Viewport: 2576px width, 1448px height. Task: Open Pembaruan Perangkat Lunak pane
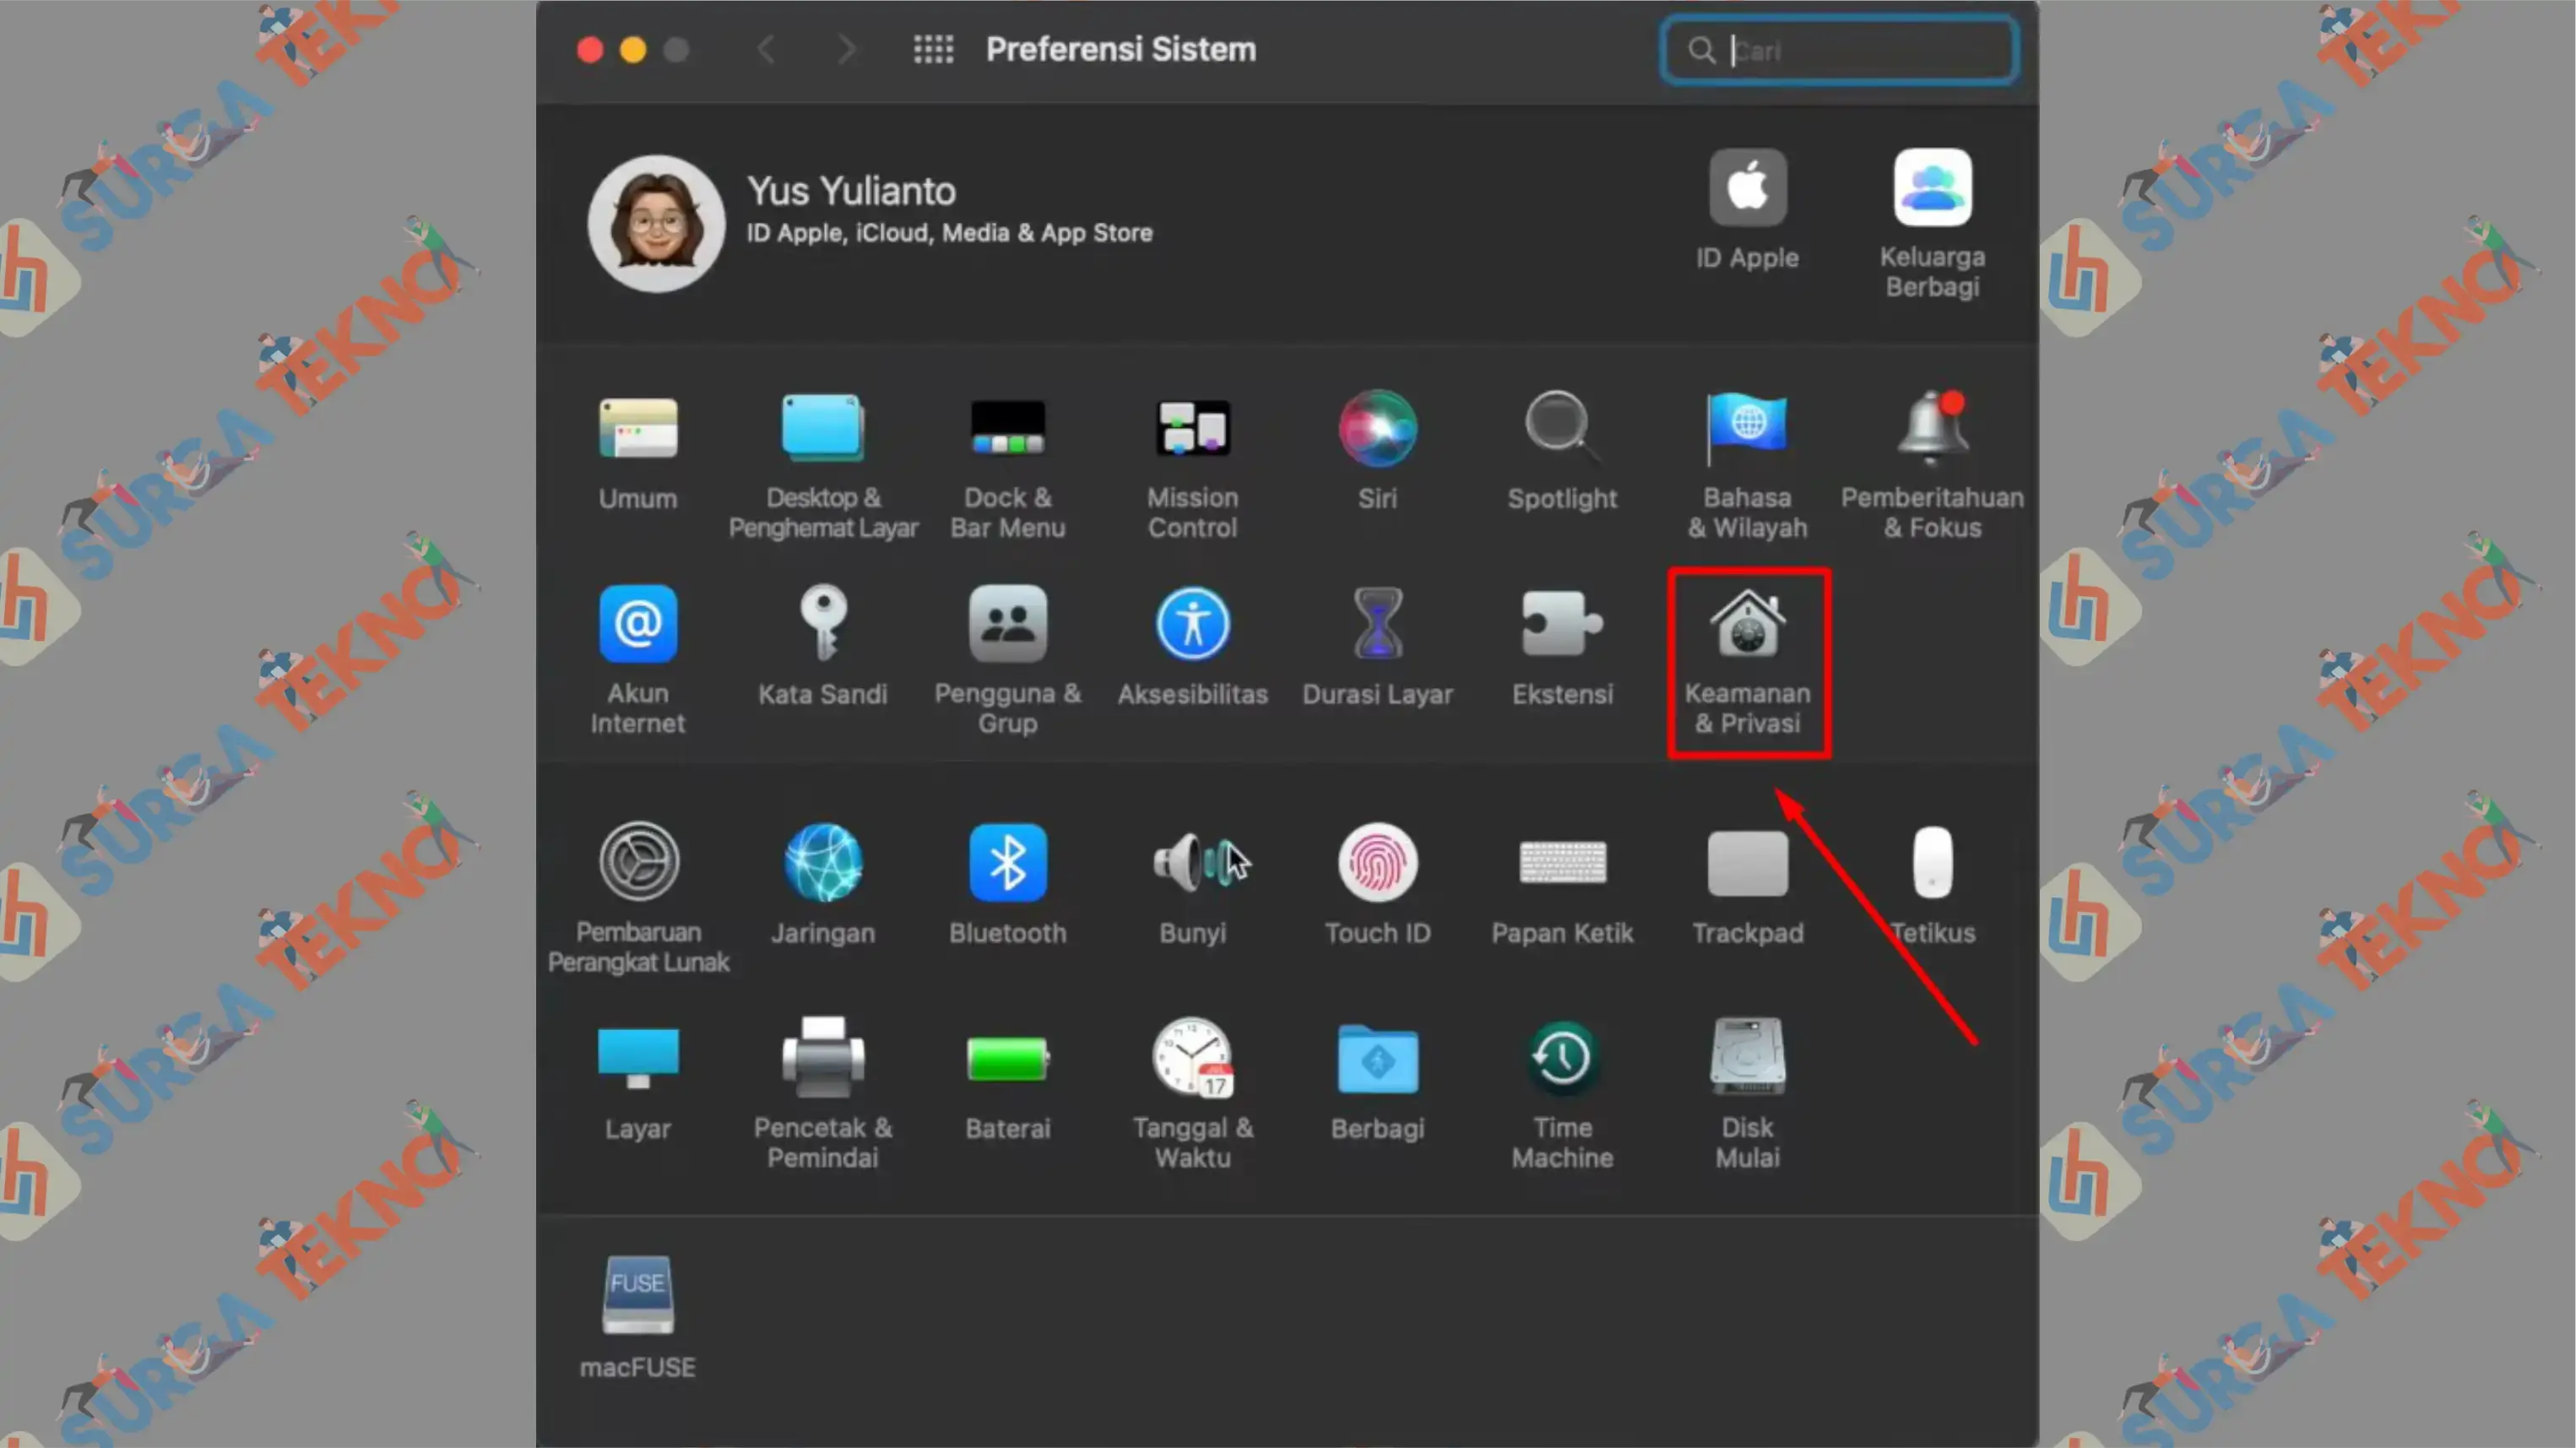click(638, 862)
